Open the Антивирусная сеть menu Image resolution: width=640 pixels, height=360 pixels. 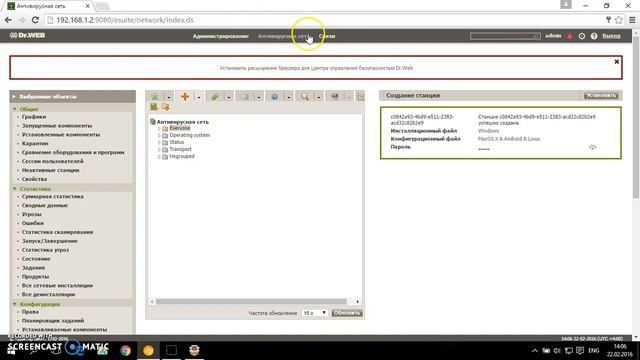pos(283,36)
